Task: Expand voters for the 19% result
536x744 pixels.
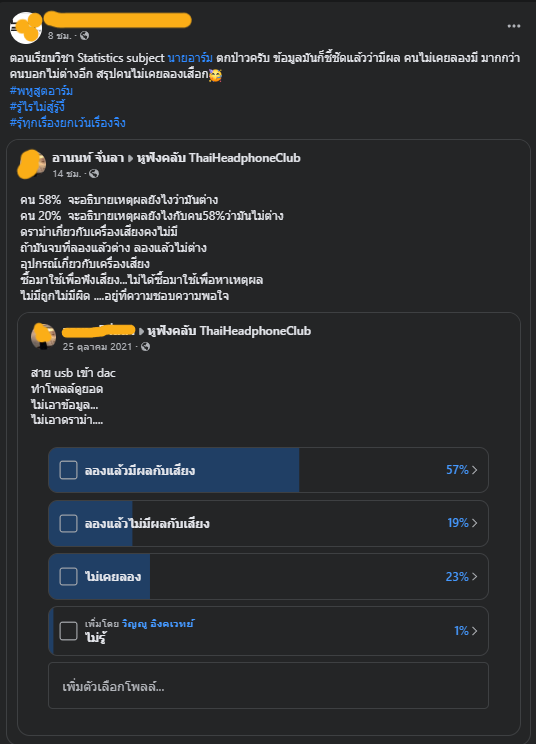Action: [462, 523]
